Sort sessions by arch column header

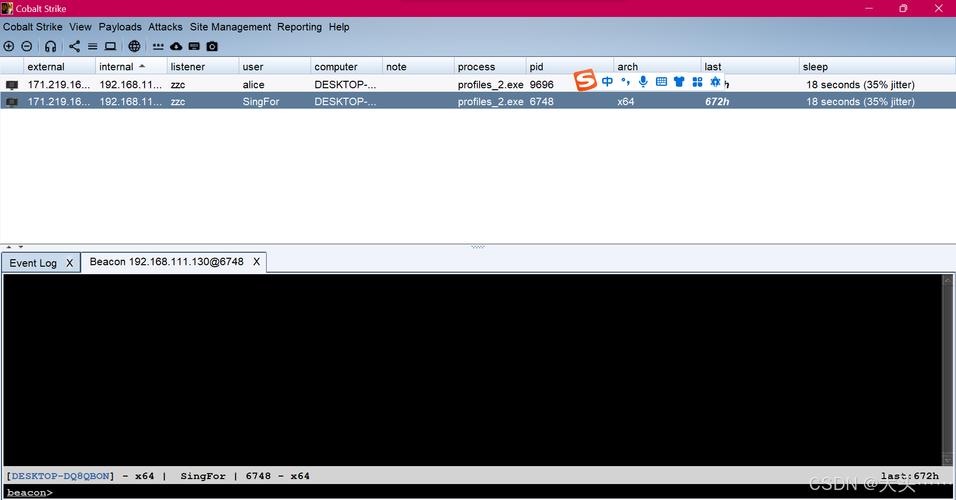click(x=657, y=66)
